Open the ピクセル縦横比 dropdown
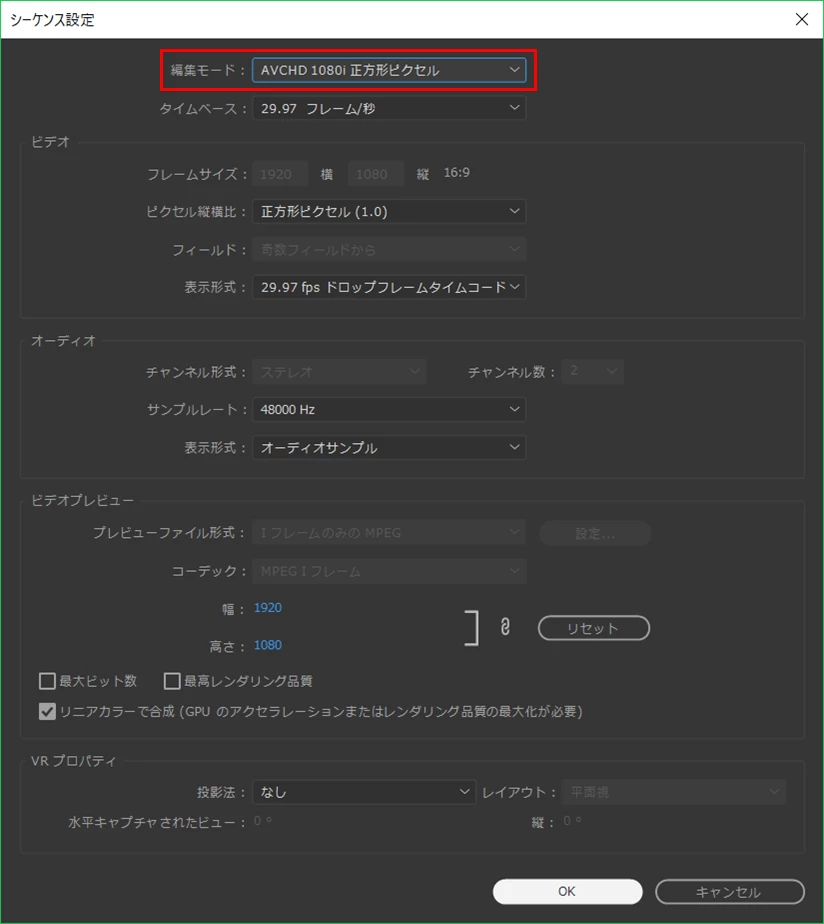 (x=389, y=212)
